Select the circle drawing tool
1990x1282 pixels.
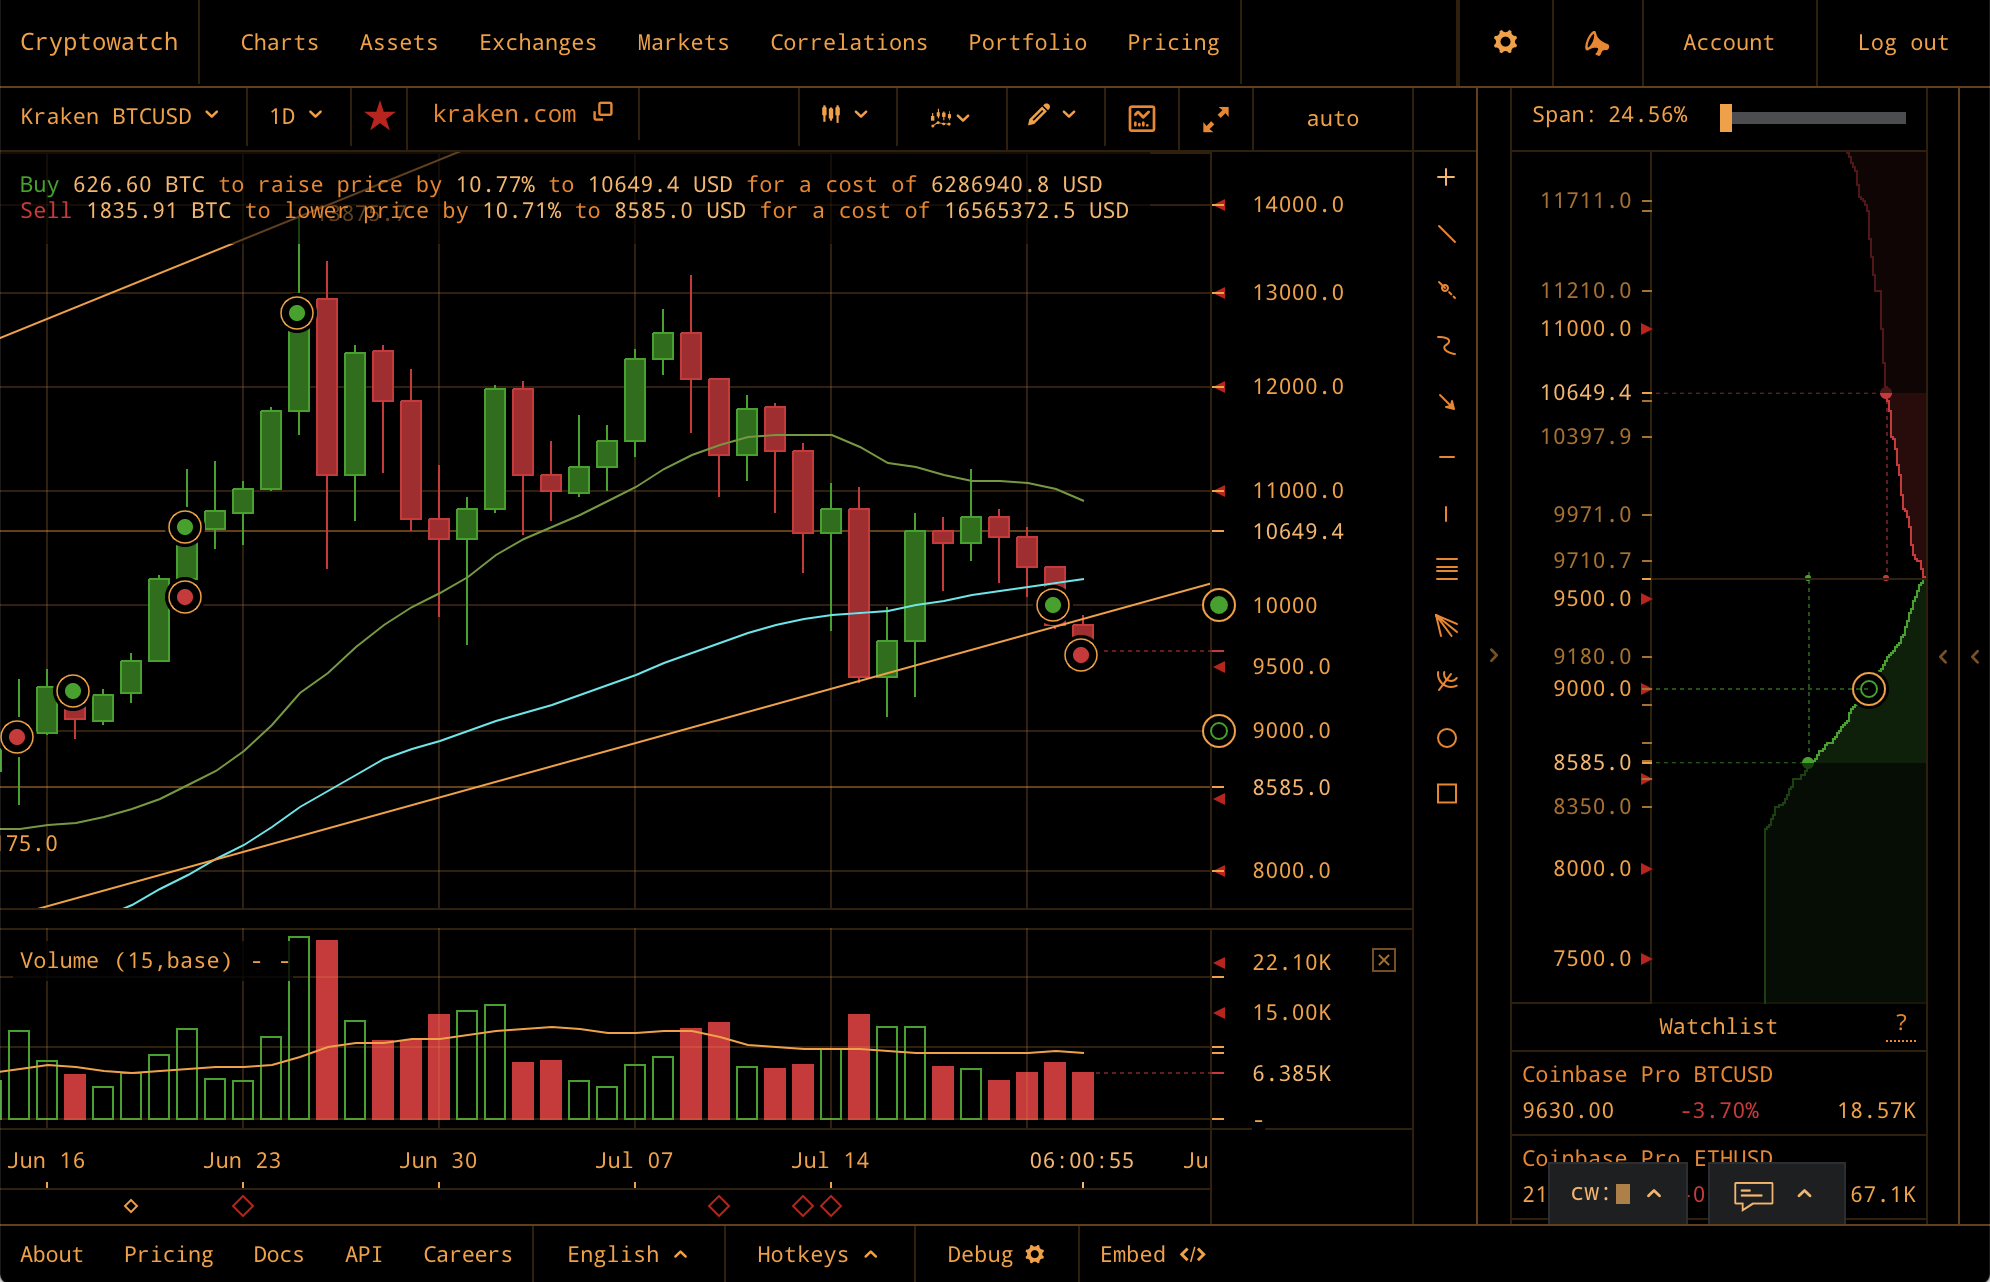pyautogui.click(x=1446, y=738)
